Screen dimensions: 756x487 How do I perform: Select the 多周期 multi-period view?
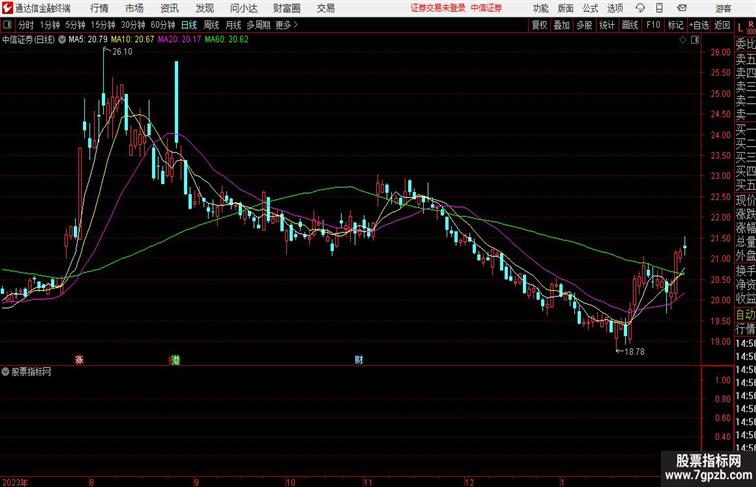259,25
